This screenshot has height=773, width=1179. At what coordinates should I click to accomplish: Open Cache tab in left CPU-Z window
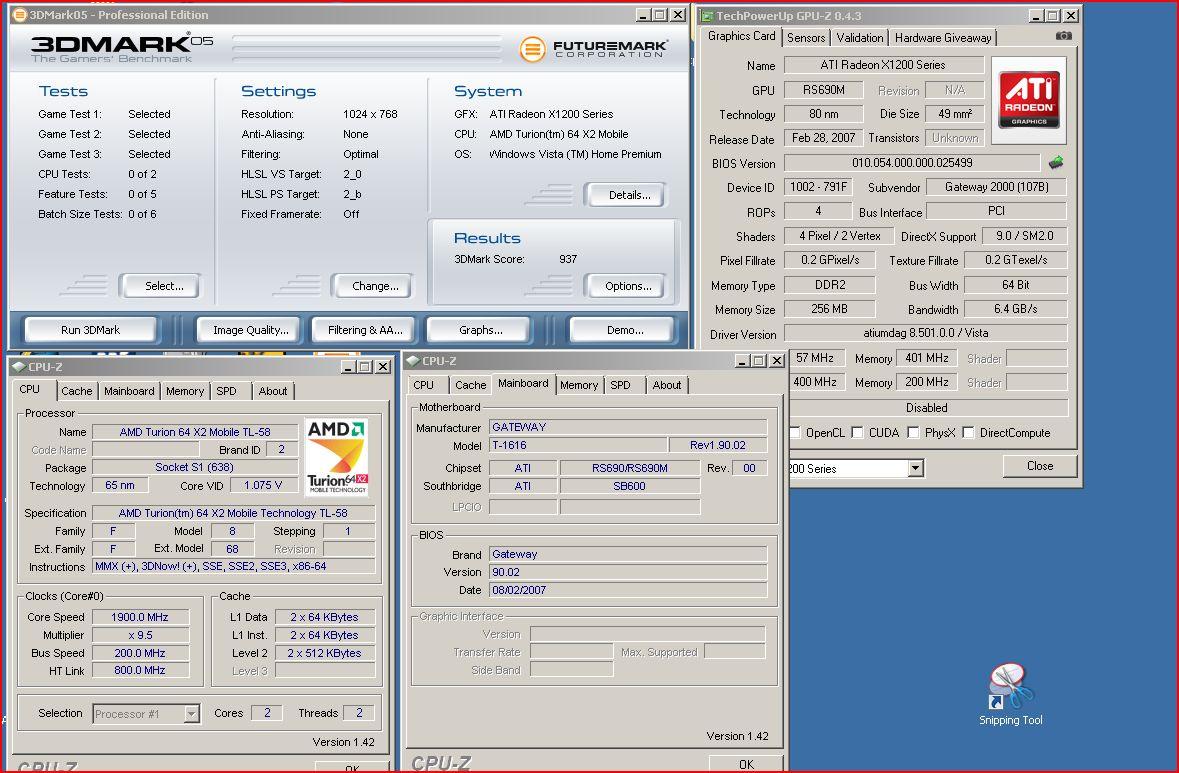pos(77,391)
